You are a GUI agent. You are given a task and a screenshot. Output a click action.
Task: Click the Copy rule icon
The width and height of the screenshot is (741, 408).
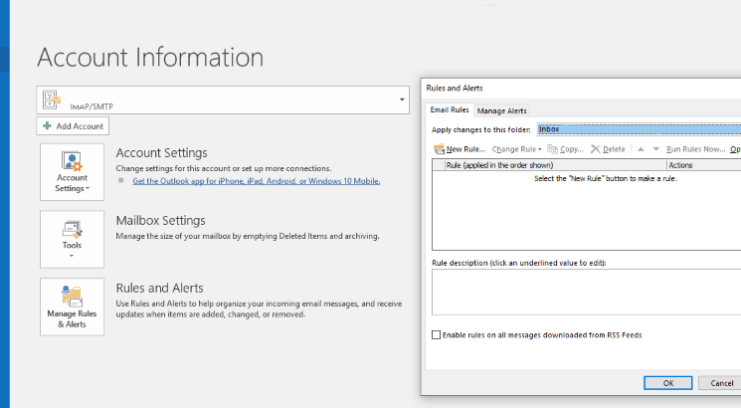[x=552, y=149]
